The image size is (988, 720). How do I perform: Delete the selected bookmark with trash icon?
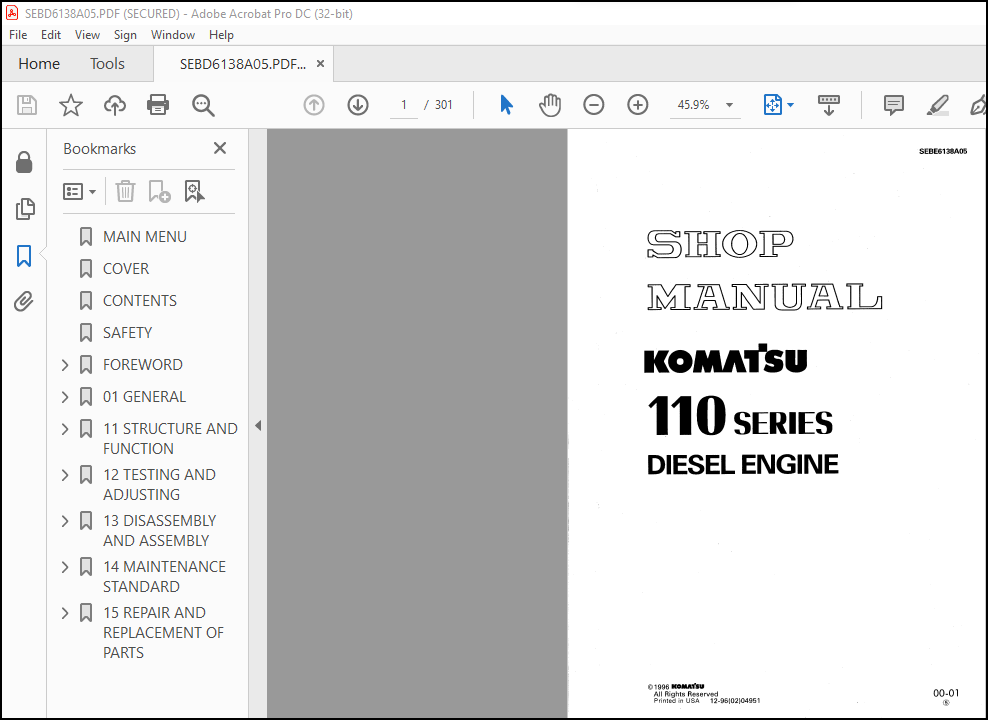125,191
